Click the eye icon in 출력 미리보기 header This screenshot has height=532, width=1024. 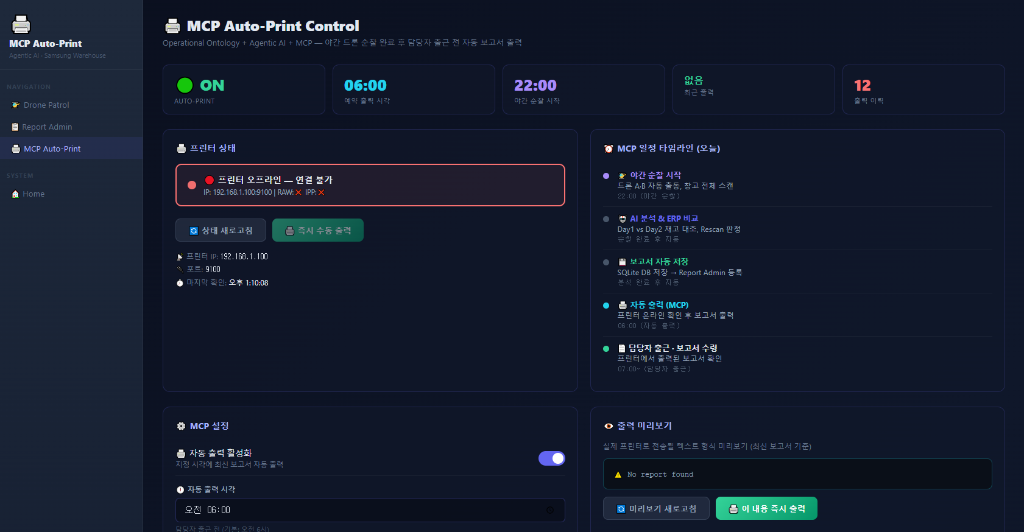609,425
